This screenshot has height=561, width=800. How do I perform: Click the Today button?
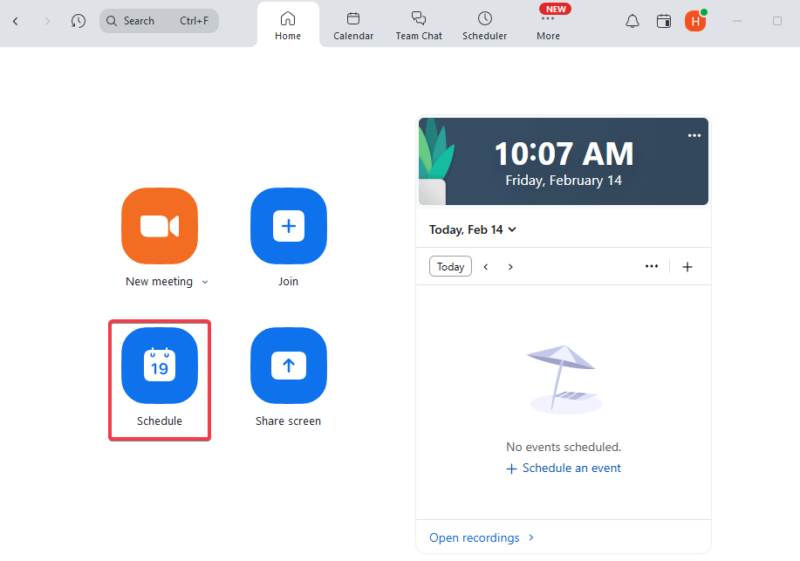pyautogui.click(x=451, y=267)
